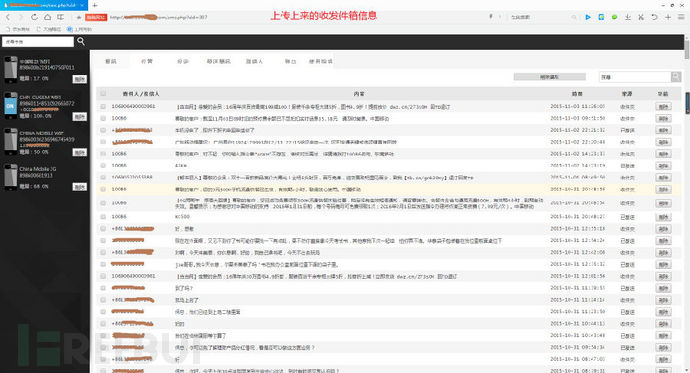Click the page vertical scrollbar thumb

click(x=686, y=48)
